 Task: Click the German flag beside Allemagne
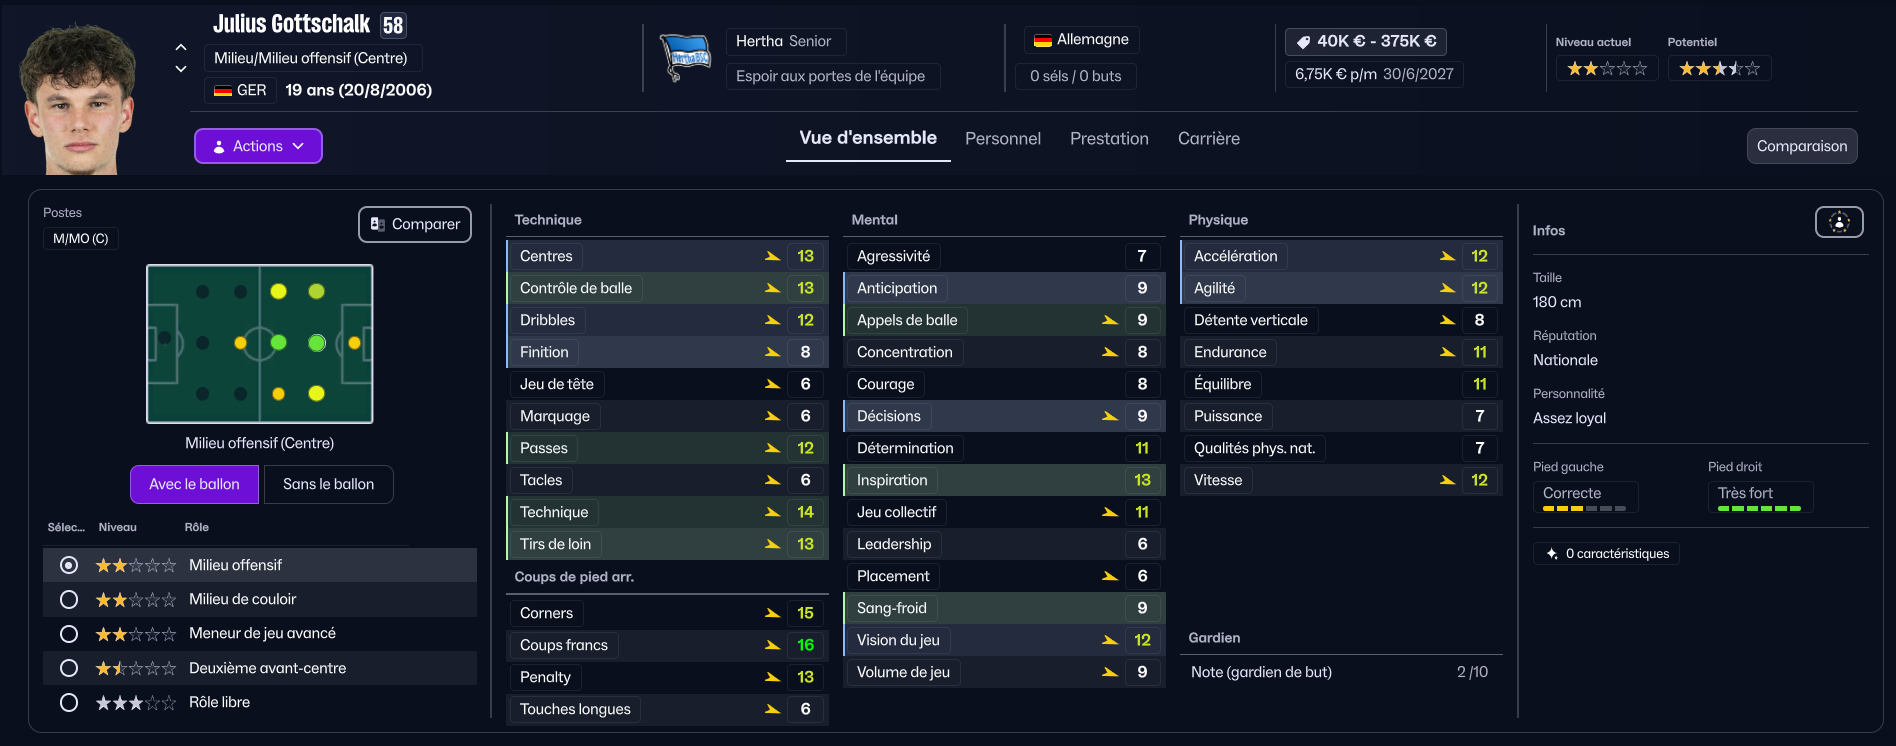[1042, 40]
